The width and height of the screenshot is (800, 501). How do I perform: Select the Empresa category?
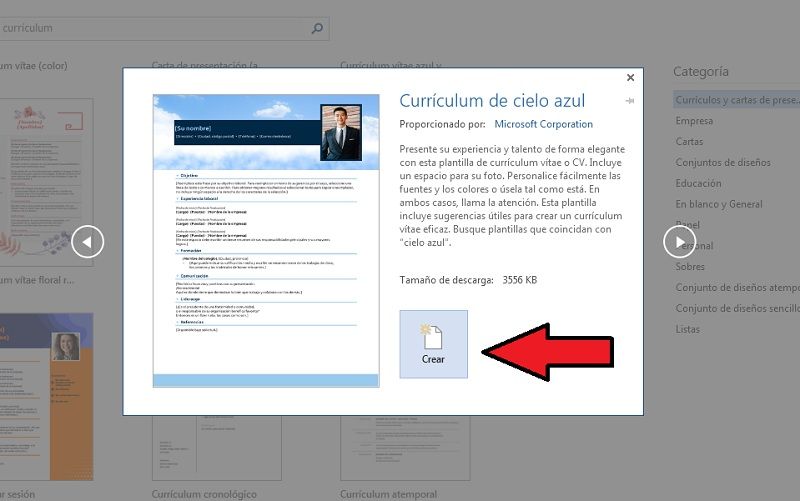click(x=694, y=121)
